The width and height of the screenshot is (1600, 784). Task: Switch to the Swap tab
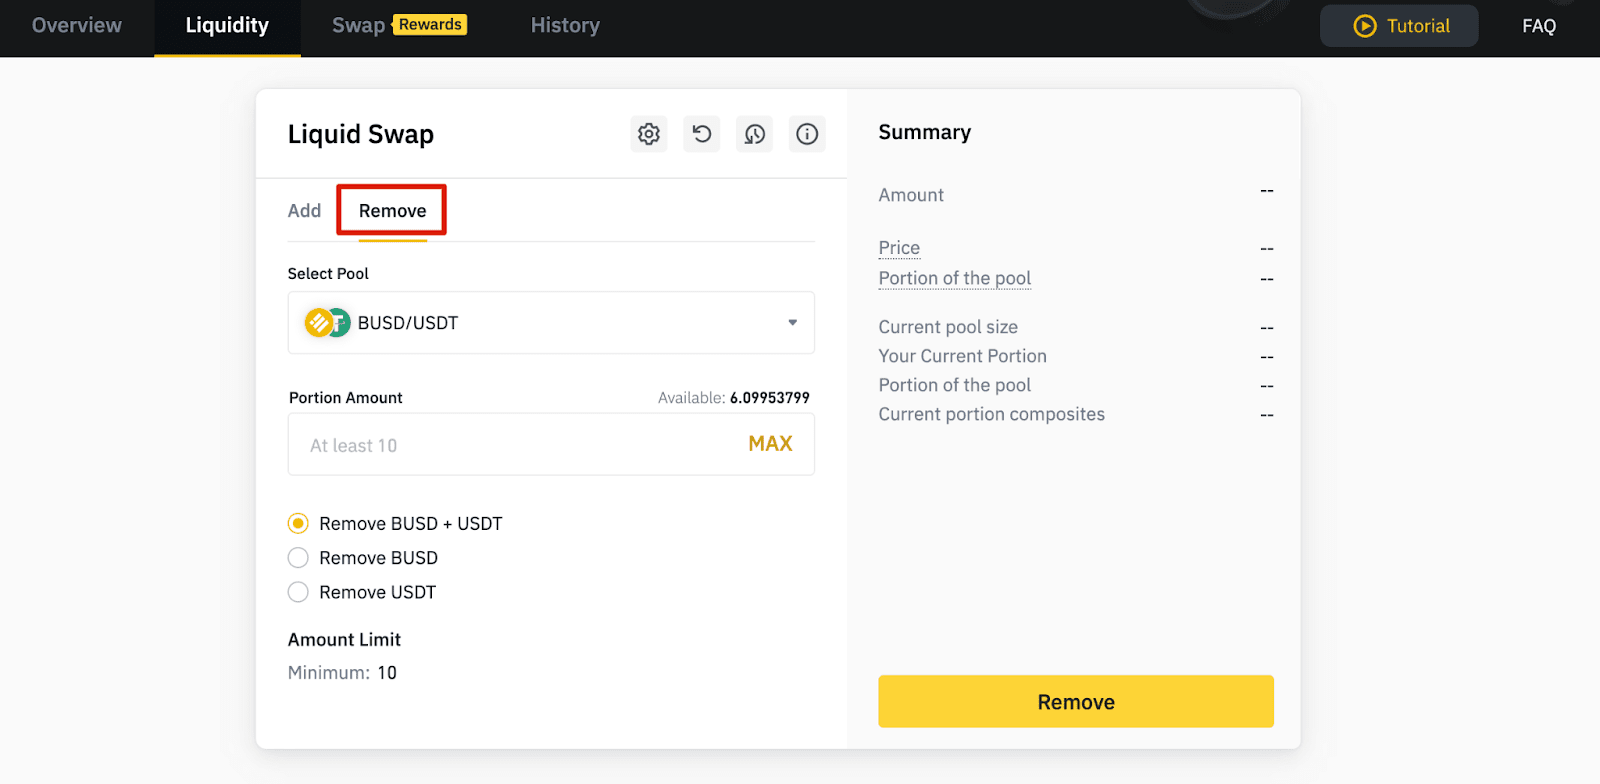coord(358,26)
